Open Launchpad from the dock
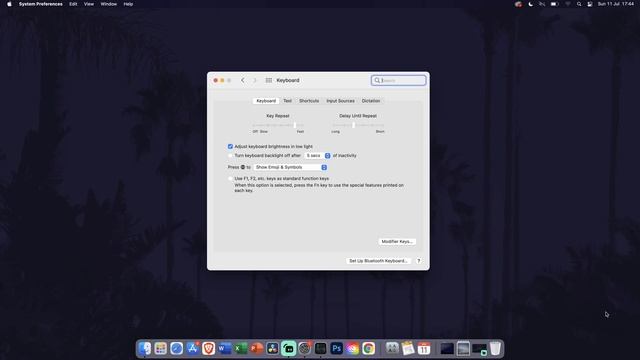This screenshot has height=360, width=640. pos(160,349)
